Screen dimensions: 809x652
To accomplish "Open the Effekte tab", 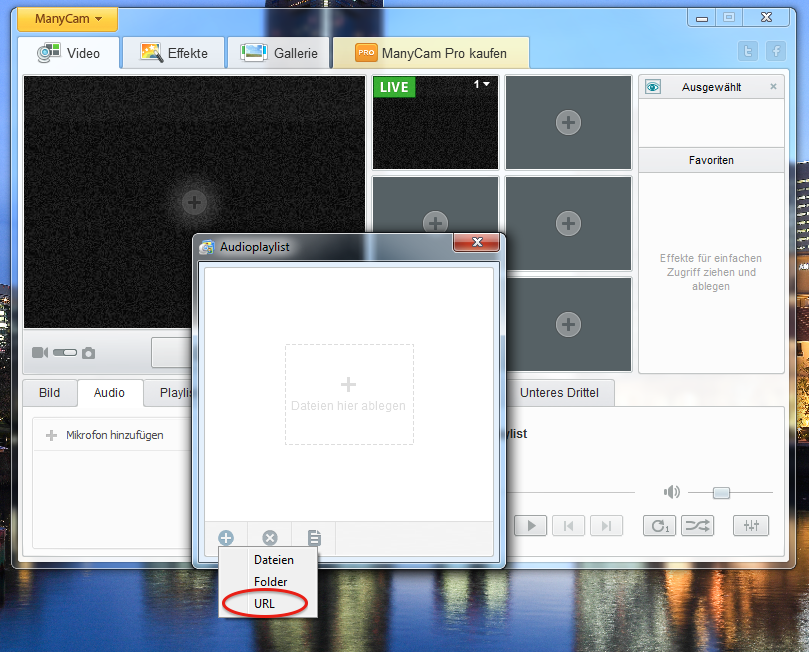I will tap(174, 53).
